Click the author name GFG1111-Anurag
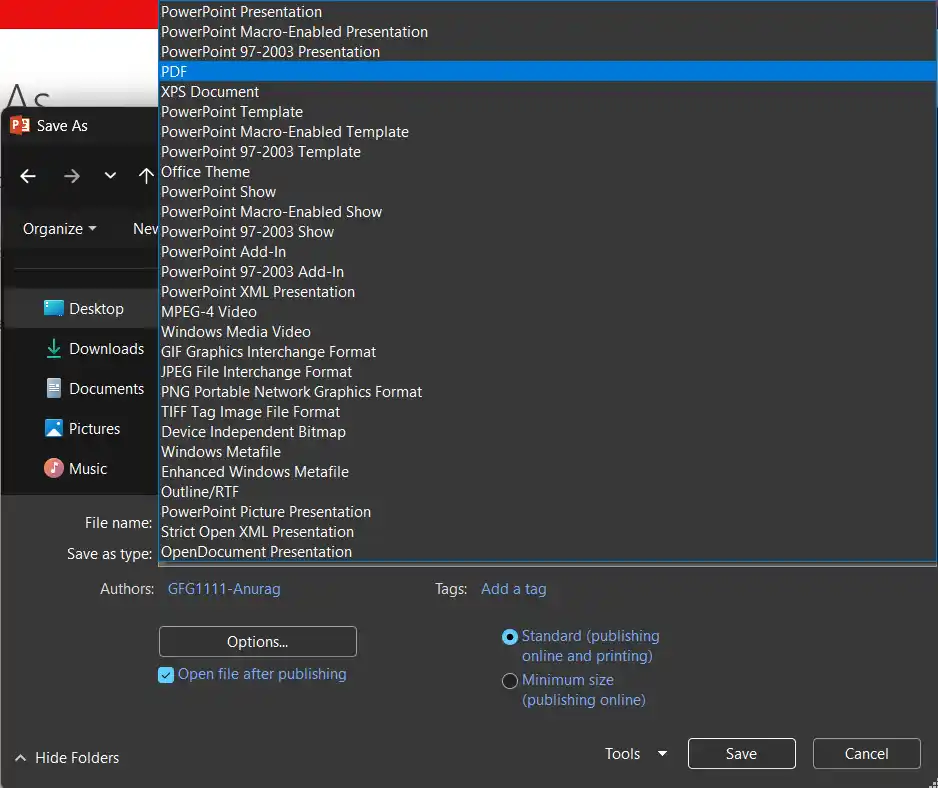 (x=224, y=589)
